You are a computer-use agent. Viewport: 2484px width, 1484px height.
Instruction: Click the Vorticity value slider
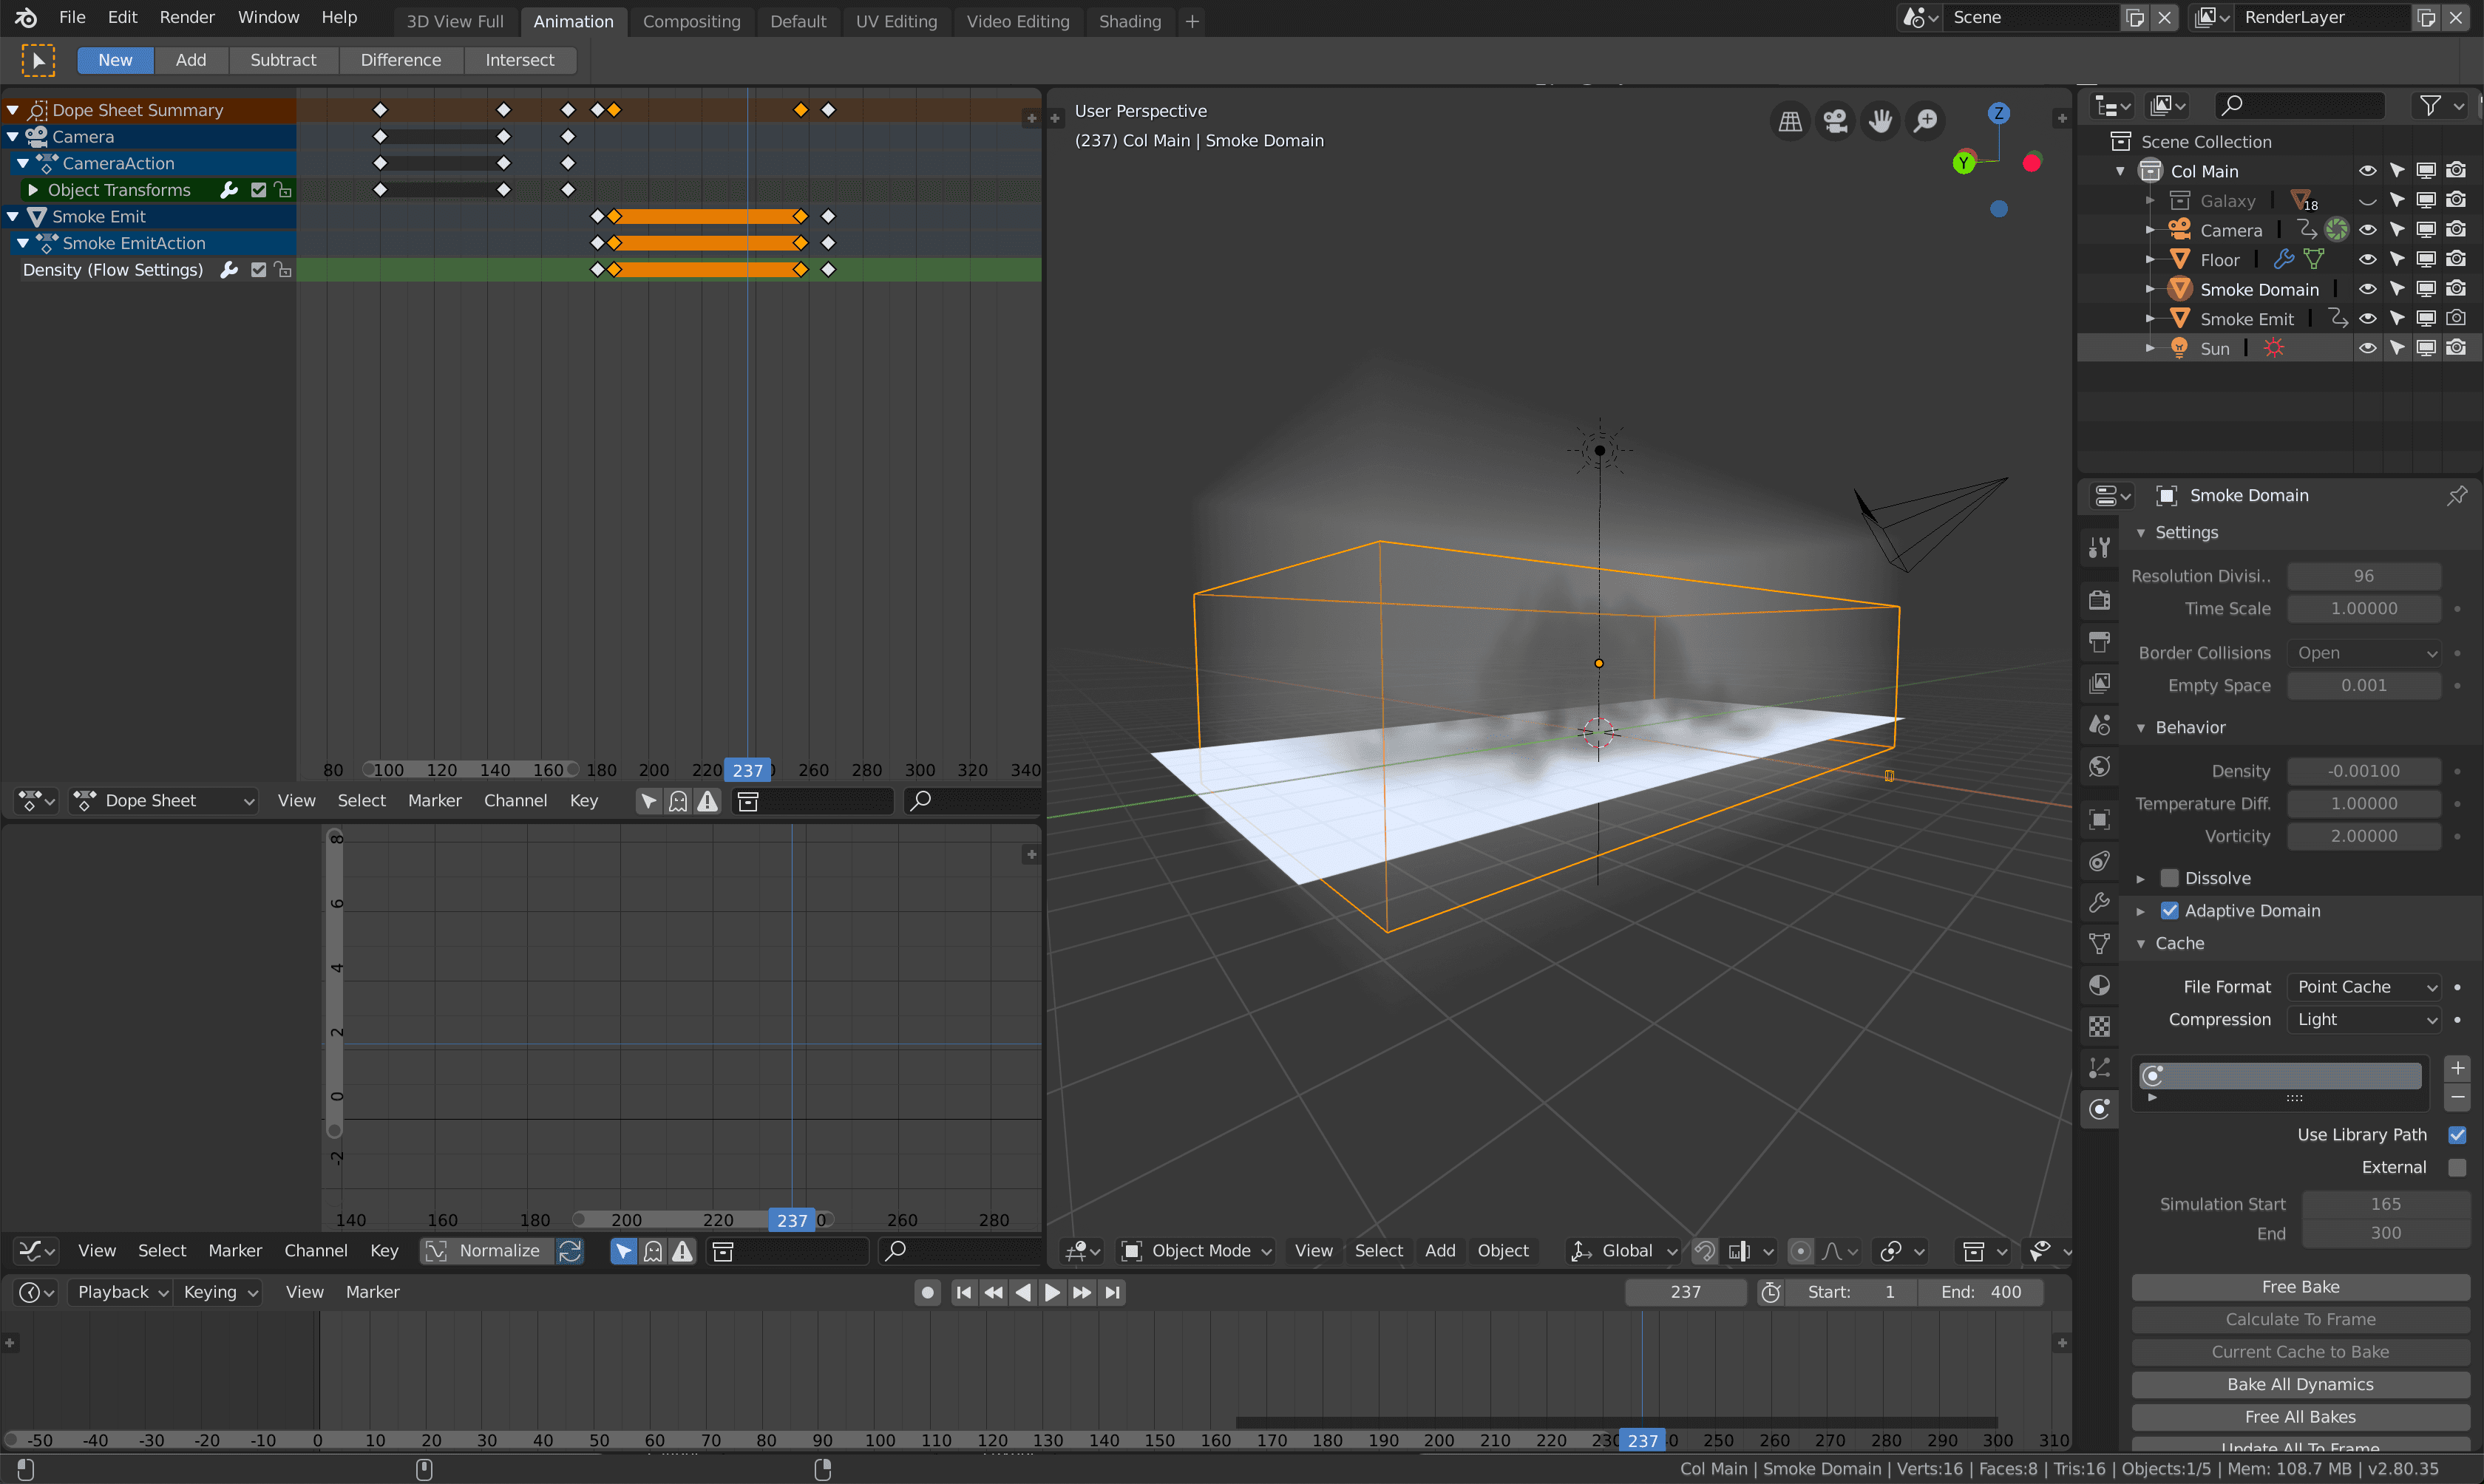tap(2363, 836)
